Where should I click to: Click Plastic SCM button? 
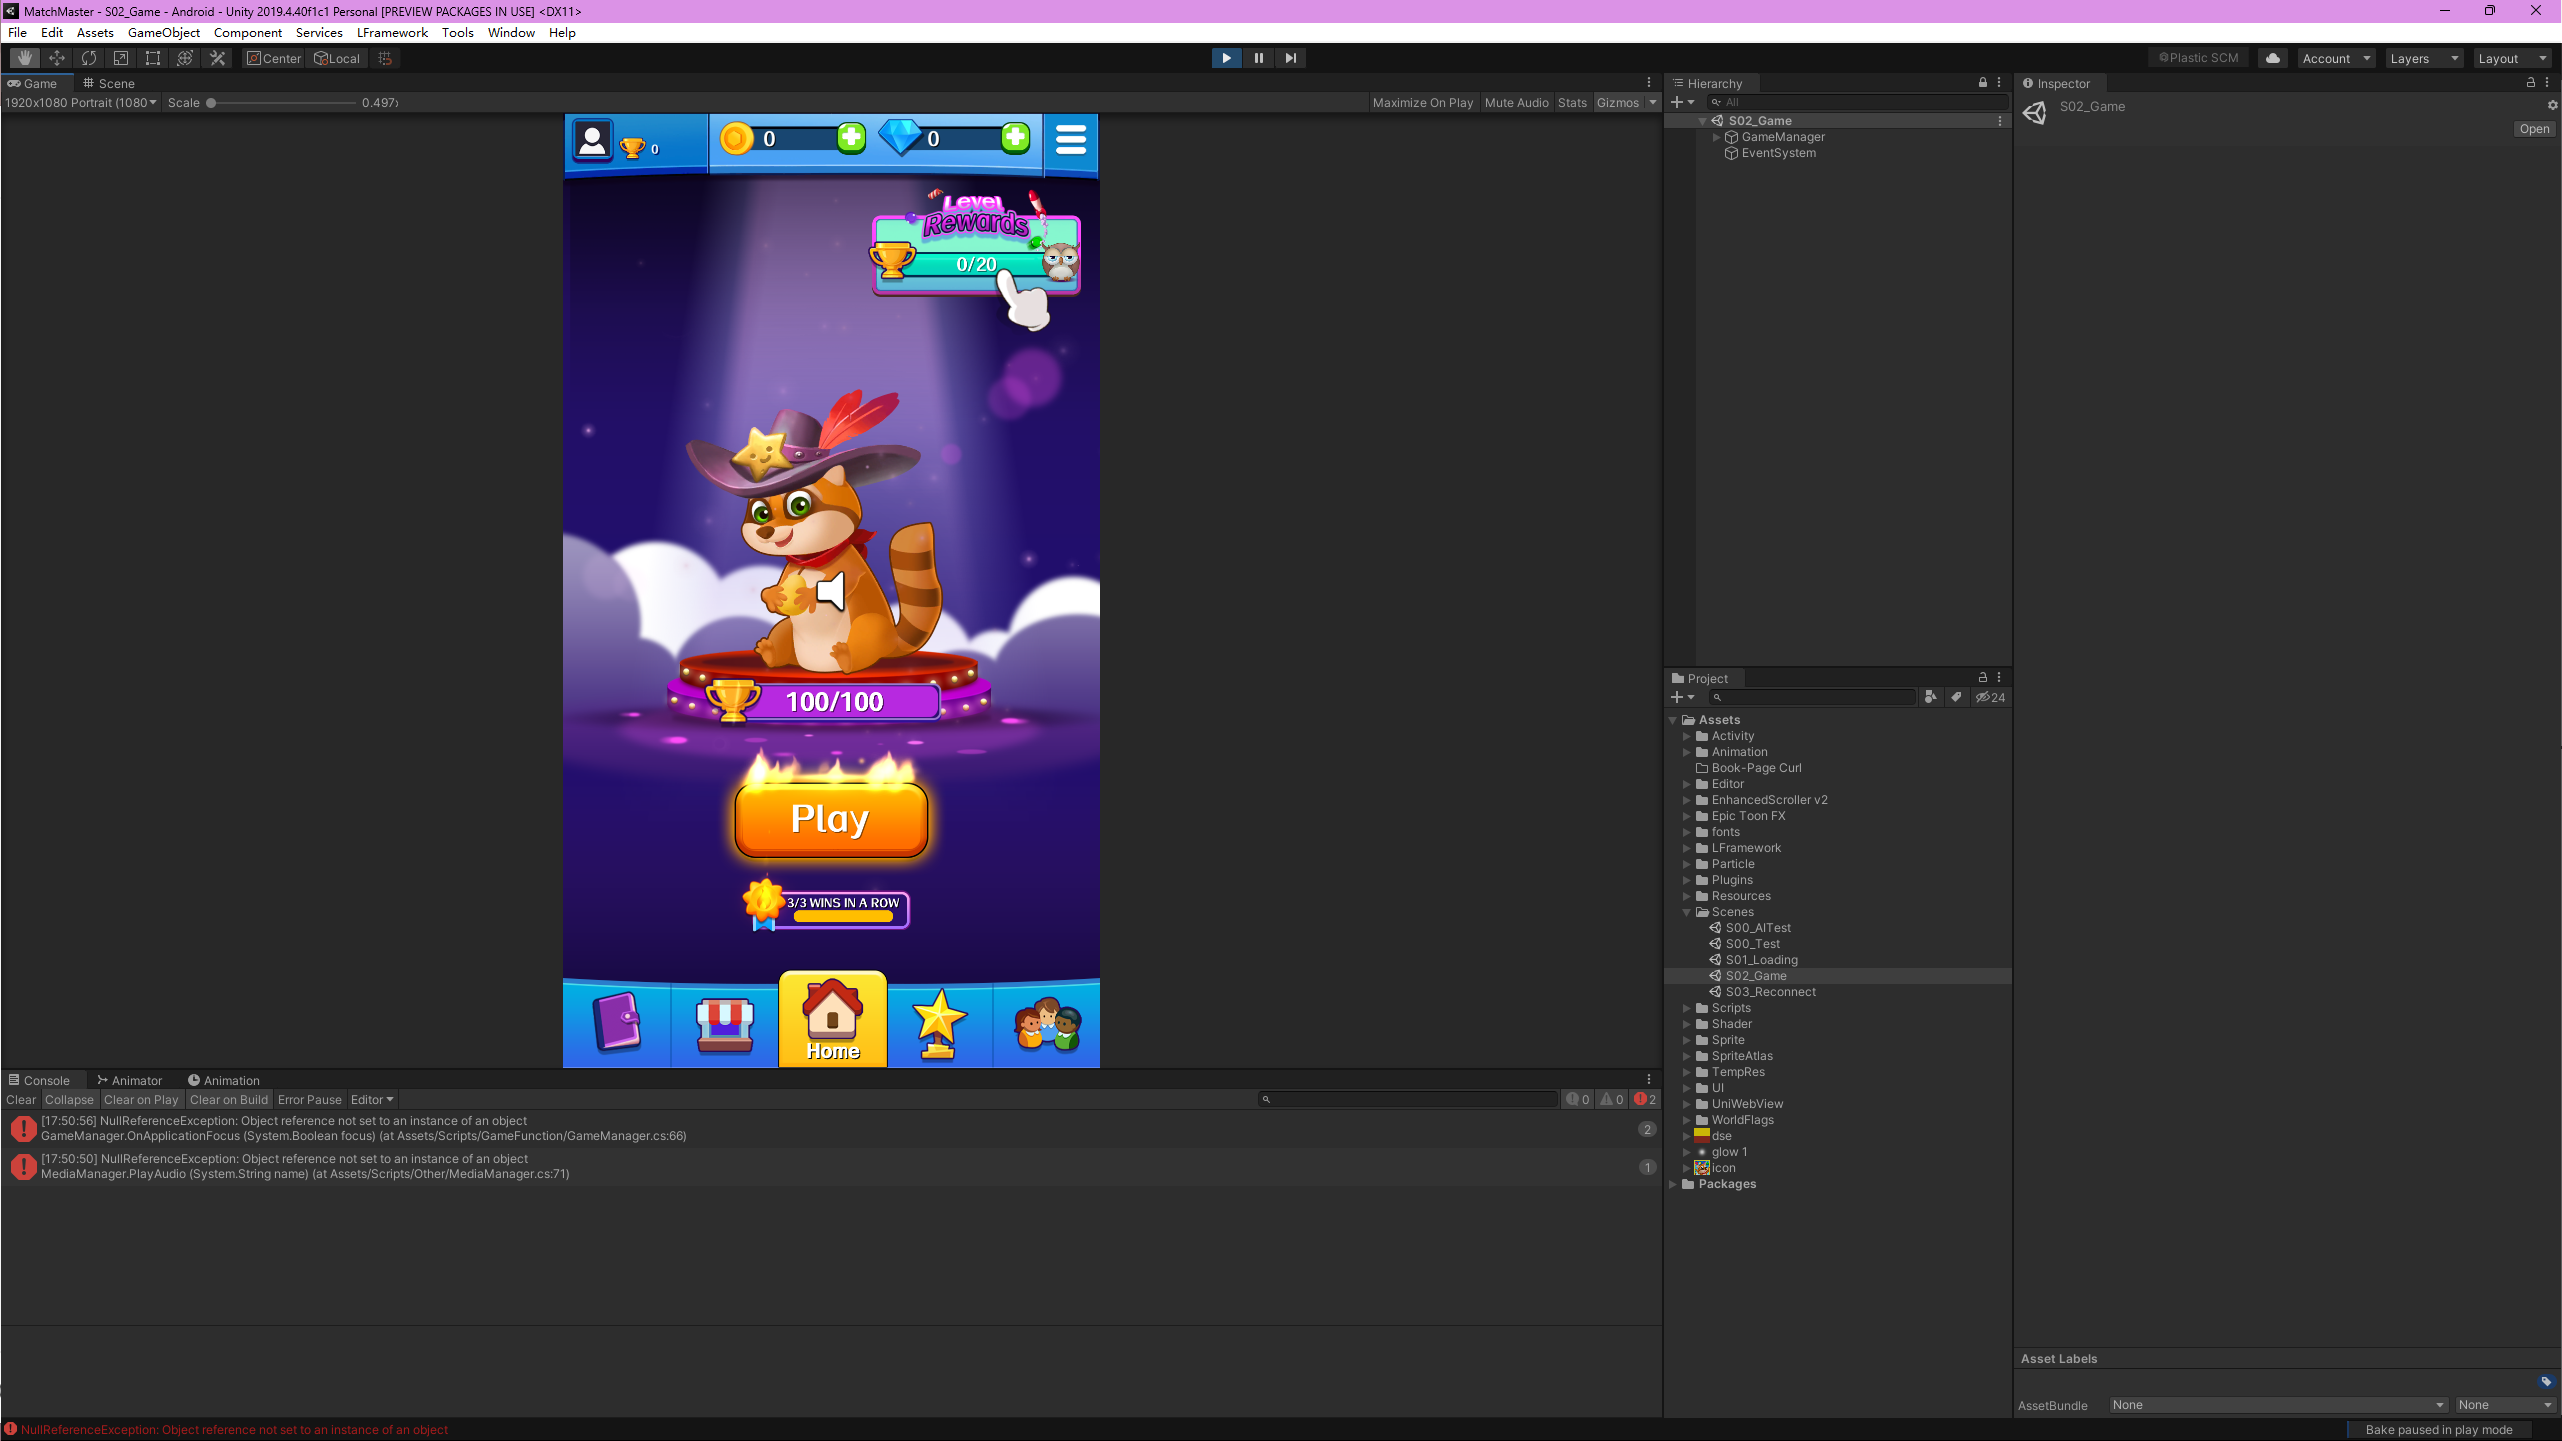[x=2198, y=58]
